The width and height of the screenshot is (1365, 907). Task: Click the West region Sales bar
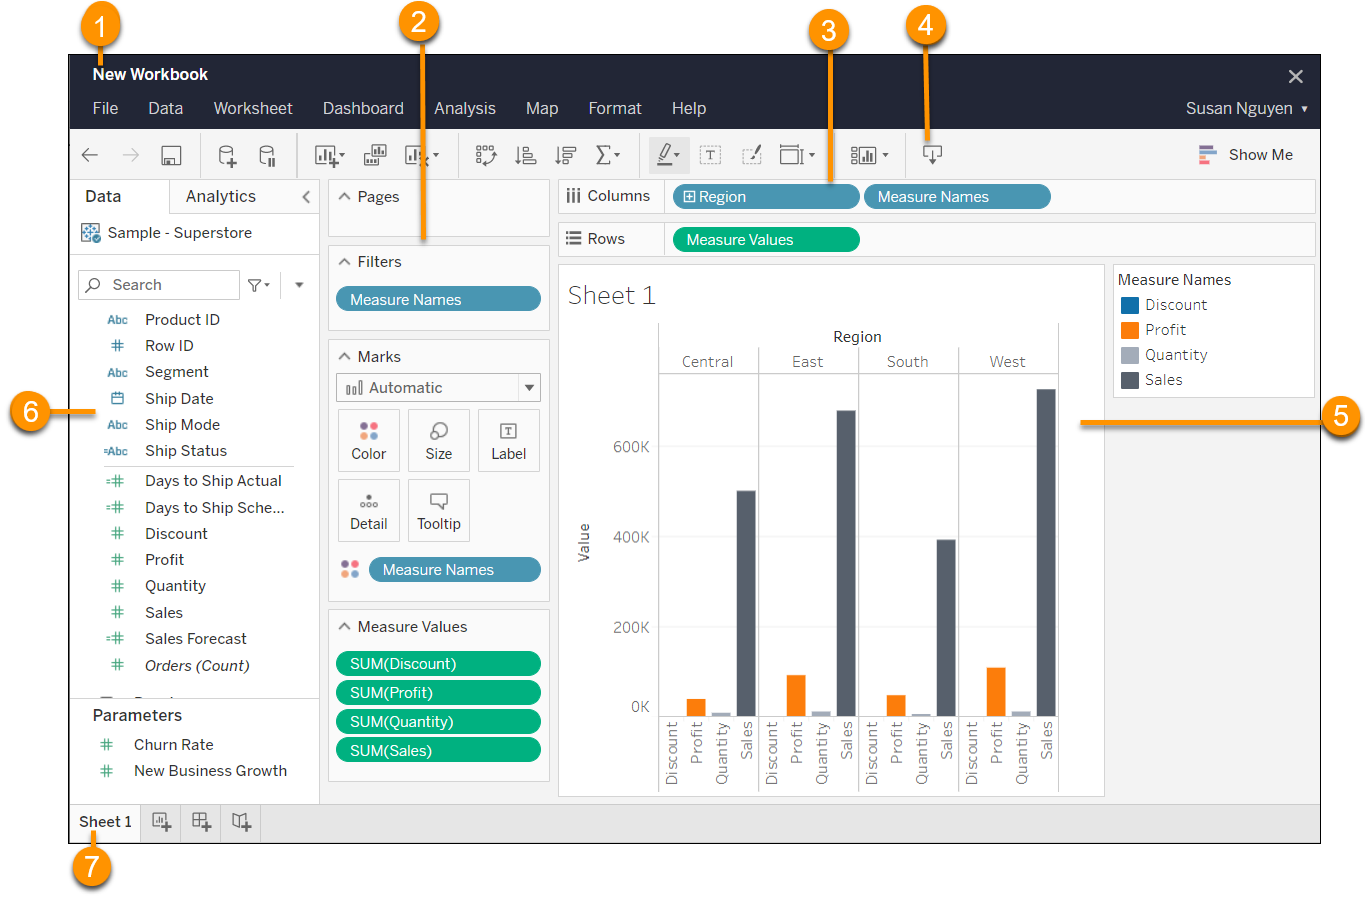click(x=1046, y=552)
